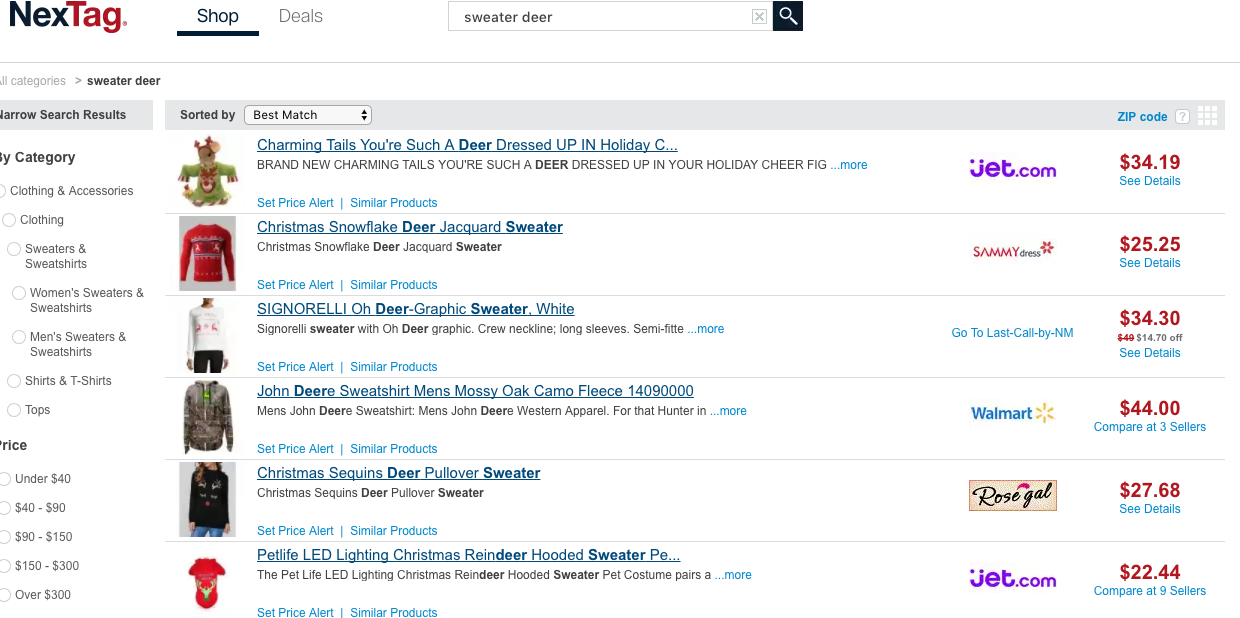Image resolution: width=1240 pixels, height=618 pixels.
Task: See Details under $34.19 price
Action: 1150,181
